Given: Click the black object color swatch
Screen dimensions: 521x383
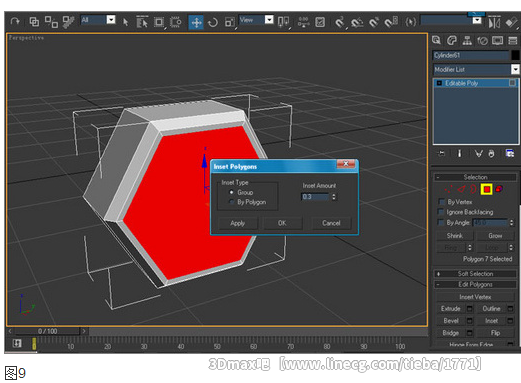Looking at the screenshot, I should (515, 55).
